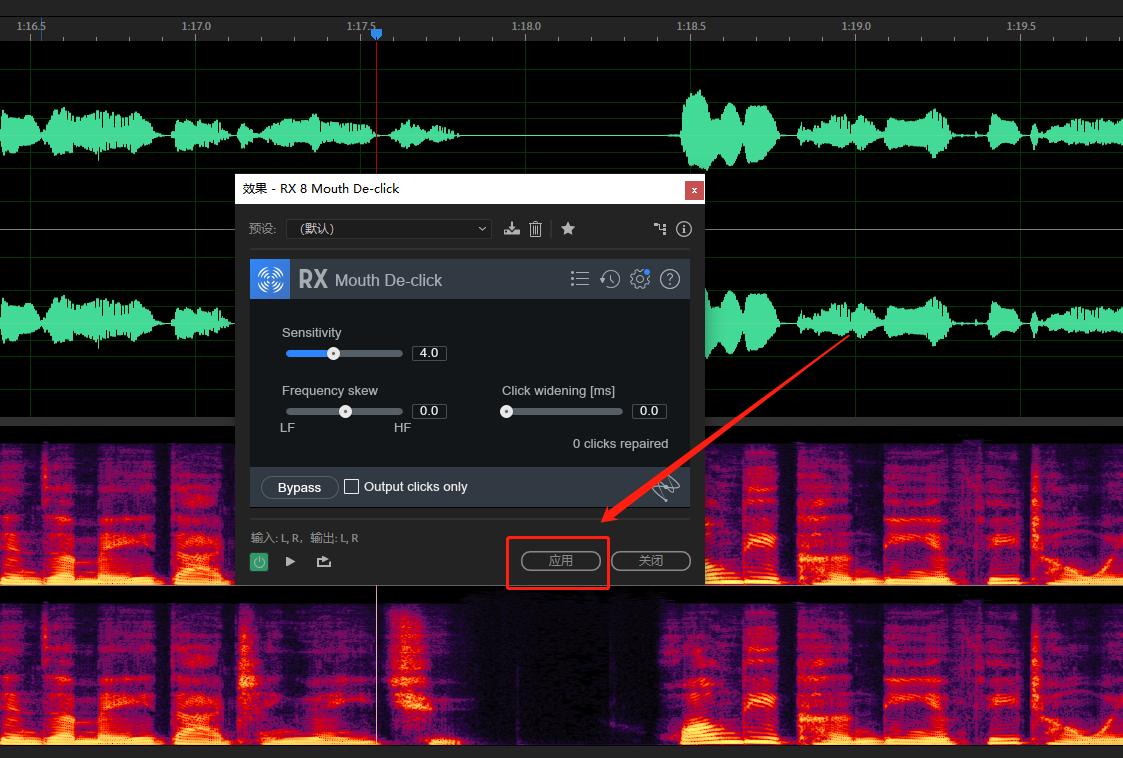
Task: Click the 应用 apply button
Action: (x=560, y=561)
